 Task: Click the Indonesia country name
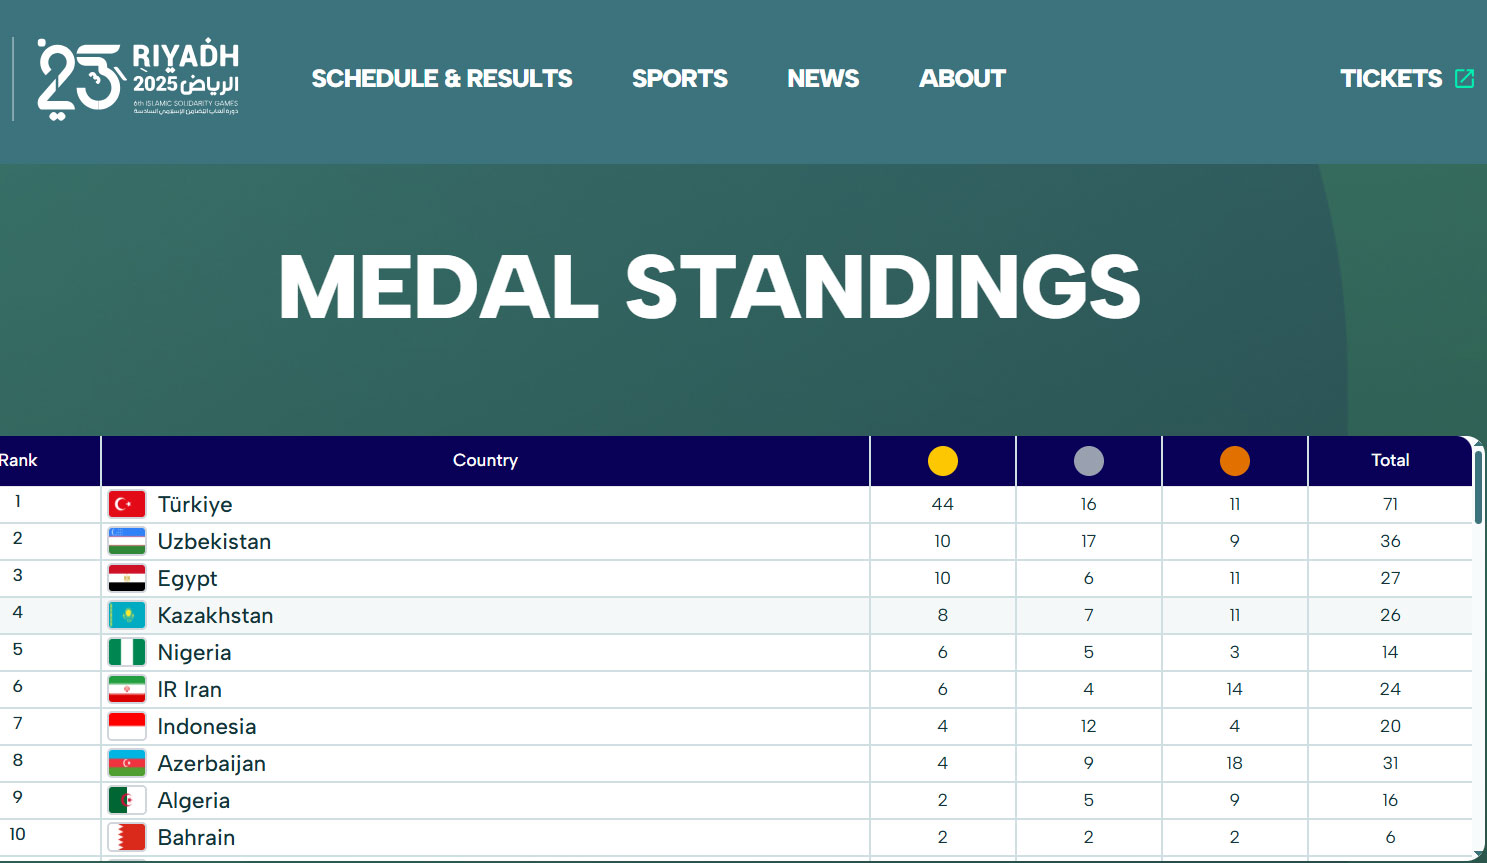coord(207,726)
